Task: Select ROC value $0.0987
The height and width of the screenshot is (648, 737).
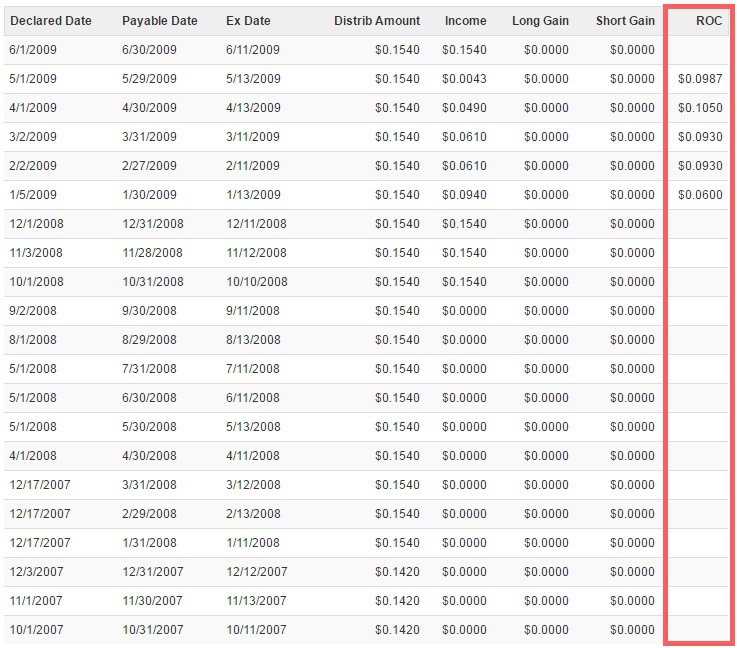Action: 700,79
